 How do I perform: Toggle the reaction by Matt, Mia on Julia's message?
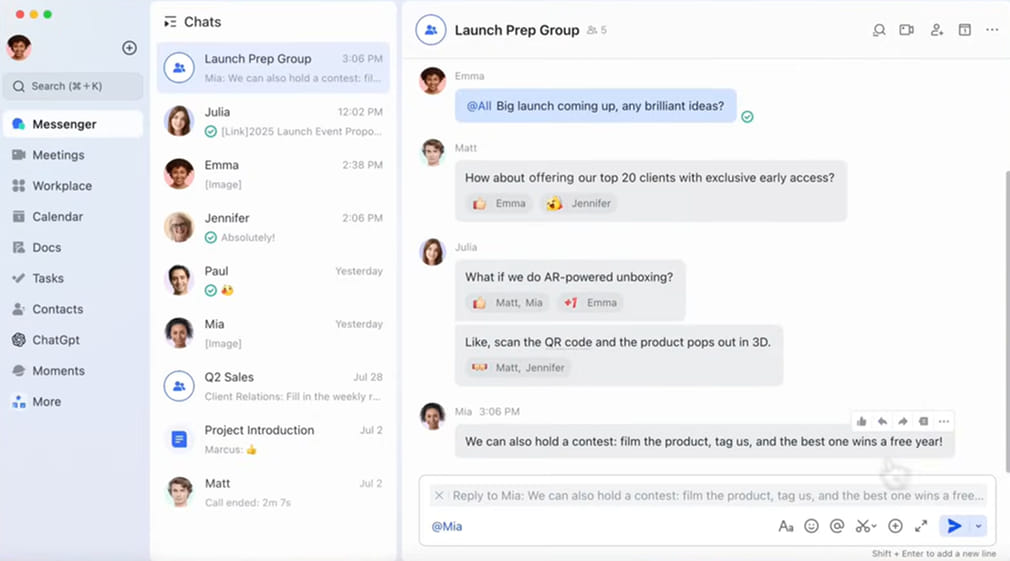508,302
